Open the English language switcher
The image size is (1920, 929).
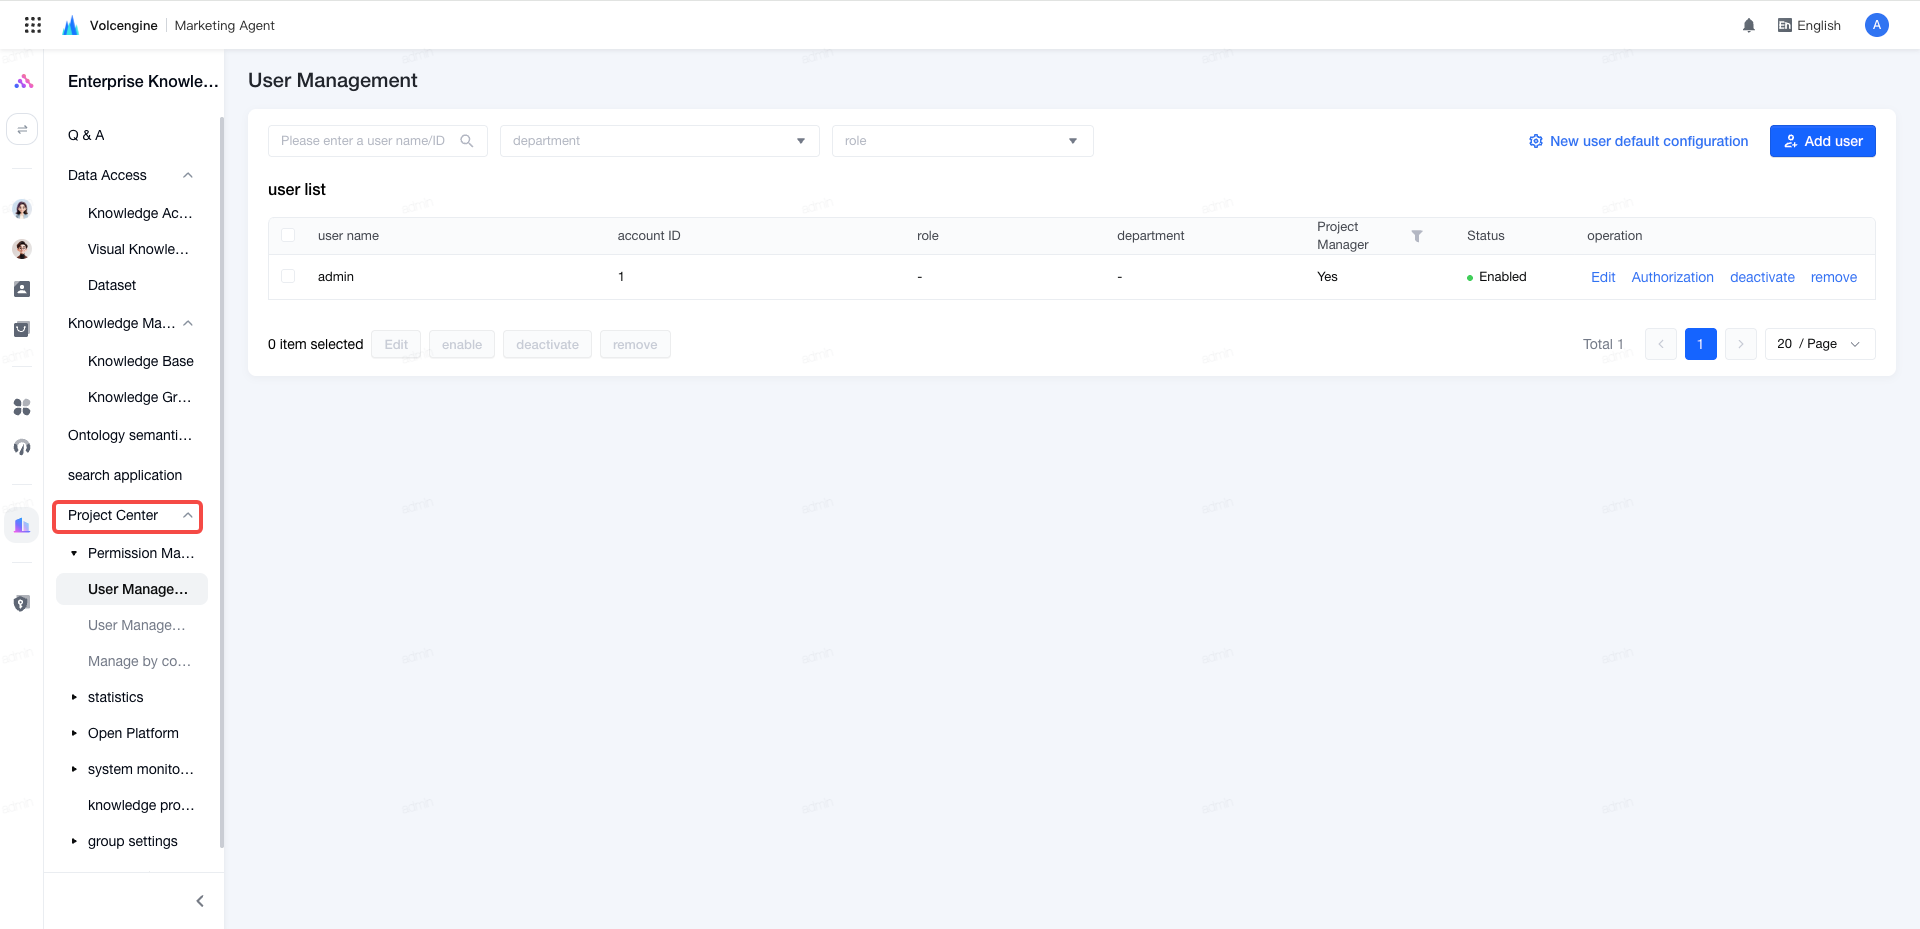pyautogui.click(x=1809, y=25)
